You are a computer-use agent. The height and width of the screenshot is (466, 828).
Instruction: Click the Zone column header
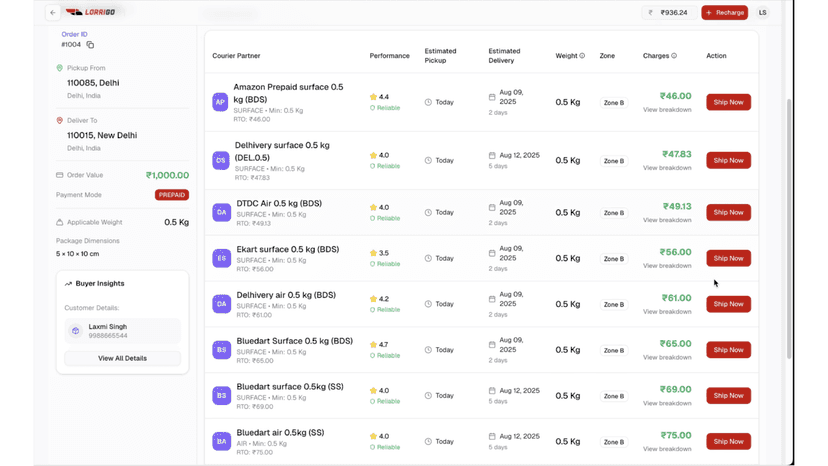tap(607, 55)
